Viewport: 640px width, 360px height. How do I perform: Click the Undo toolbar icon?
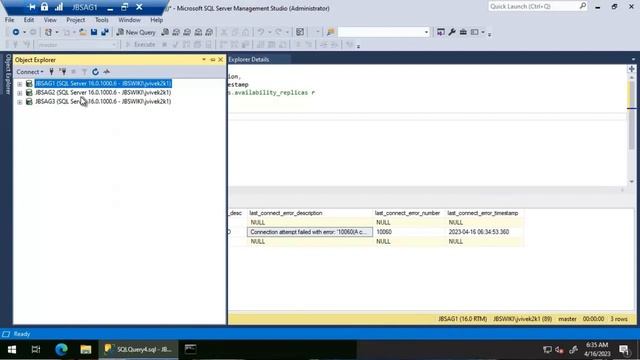[x=261, y=32]
